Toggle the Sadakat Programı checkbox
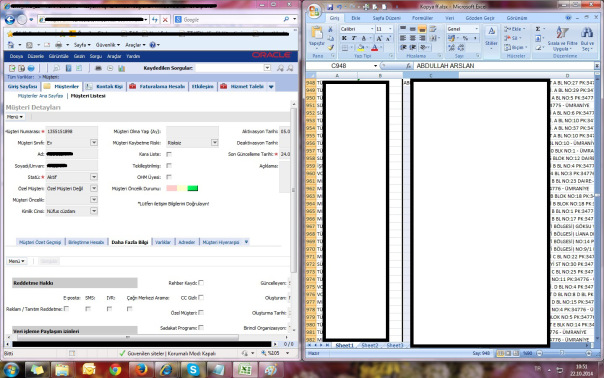604x378 pixels. (x=201, y=328)
